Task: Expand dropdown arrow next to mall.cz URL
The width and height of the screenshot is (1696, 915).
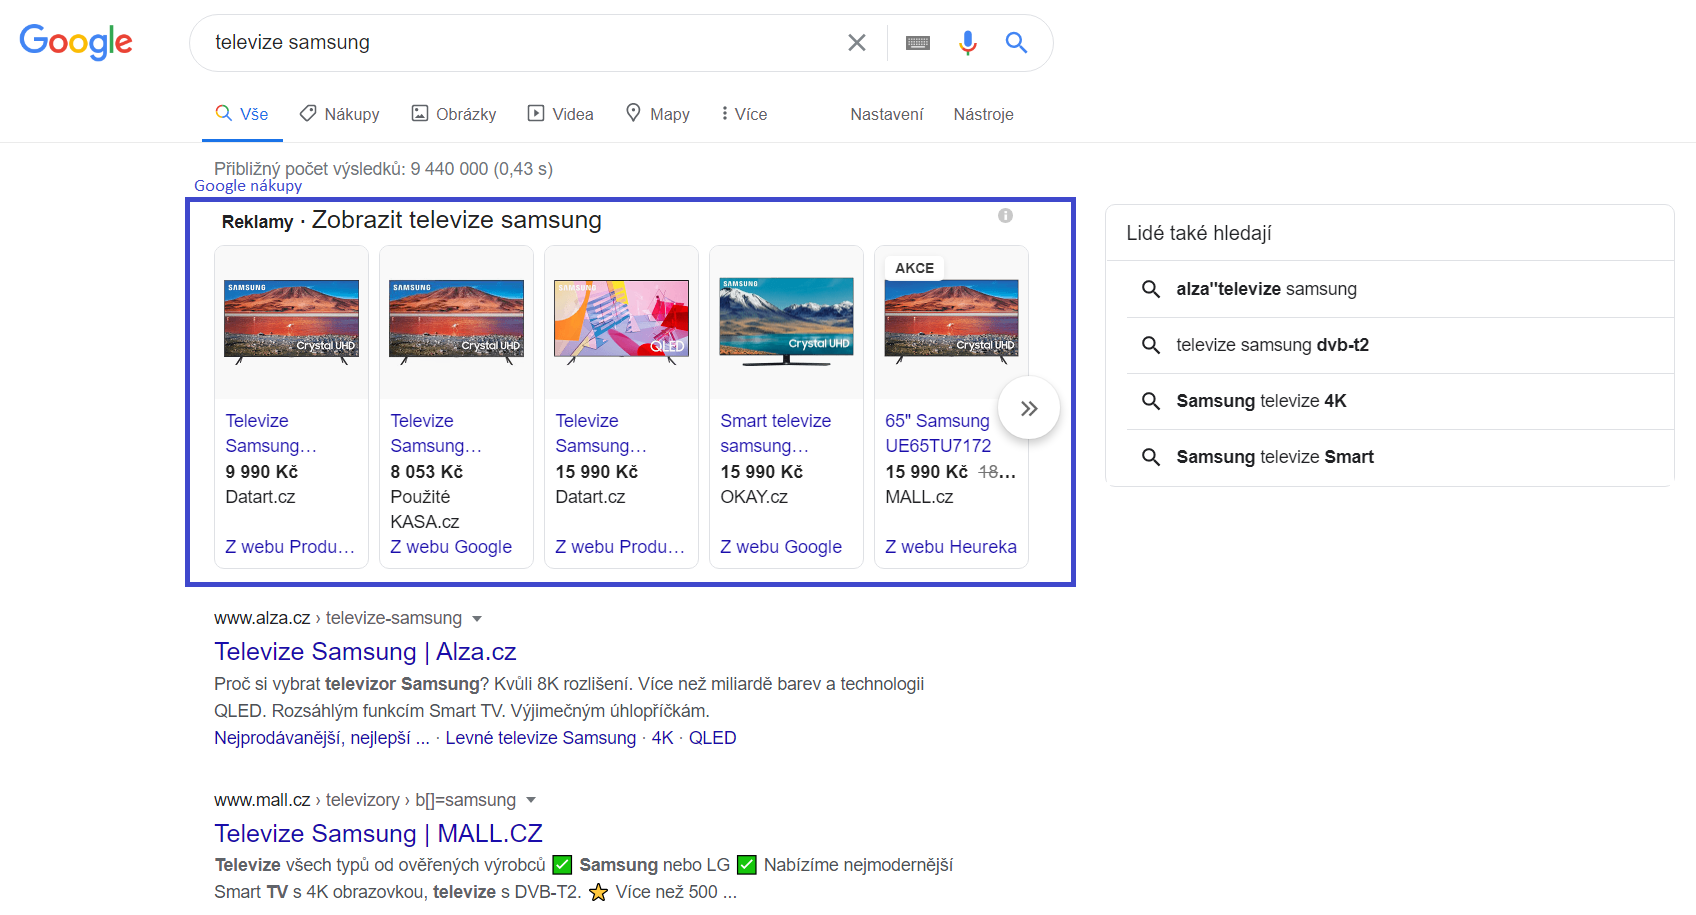Action: coord(531,800)
